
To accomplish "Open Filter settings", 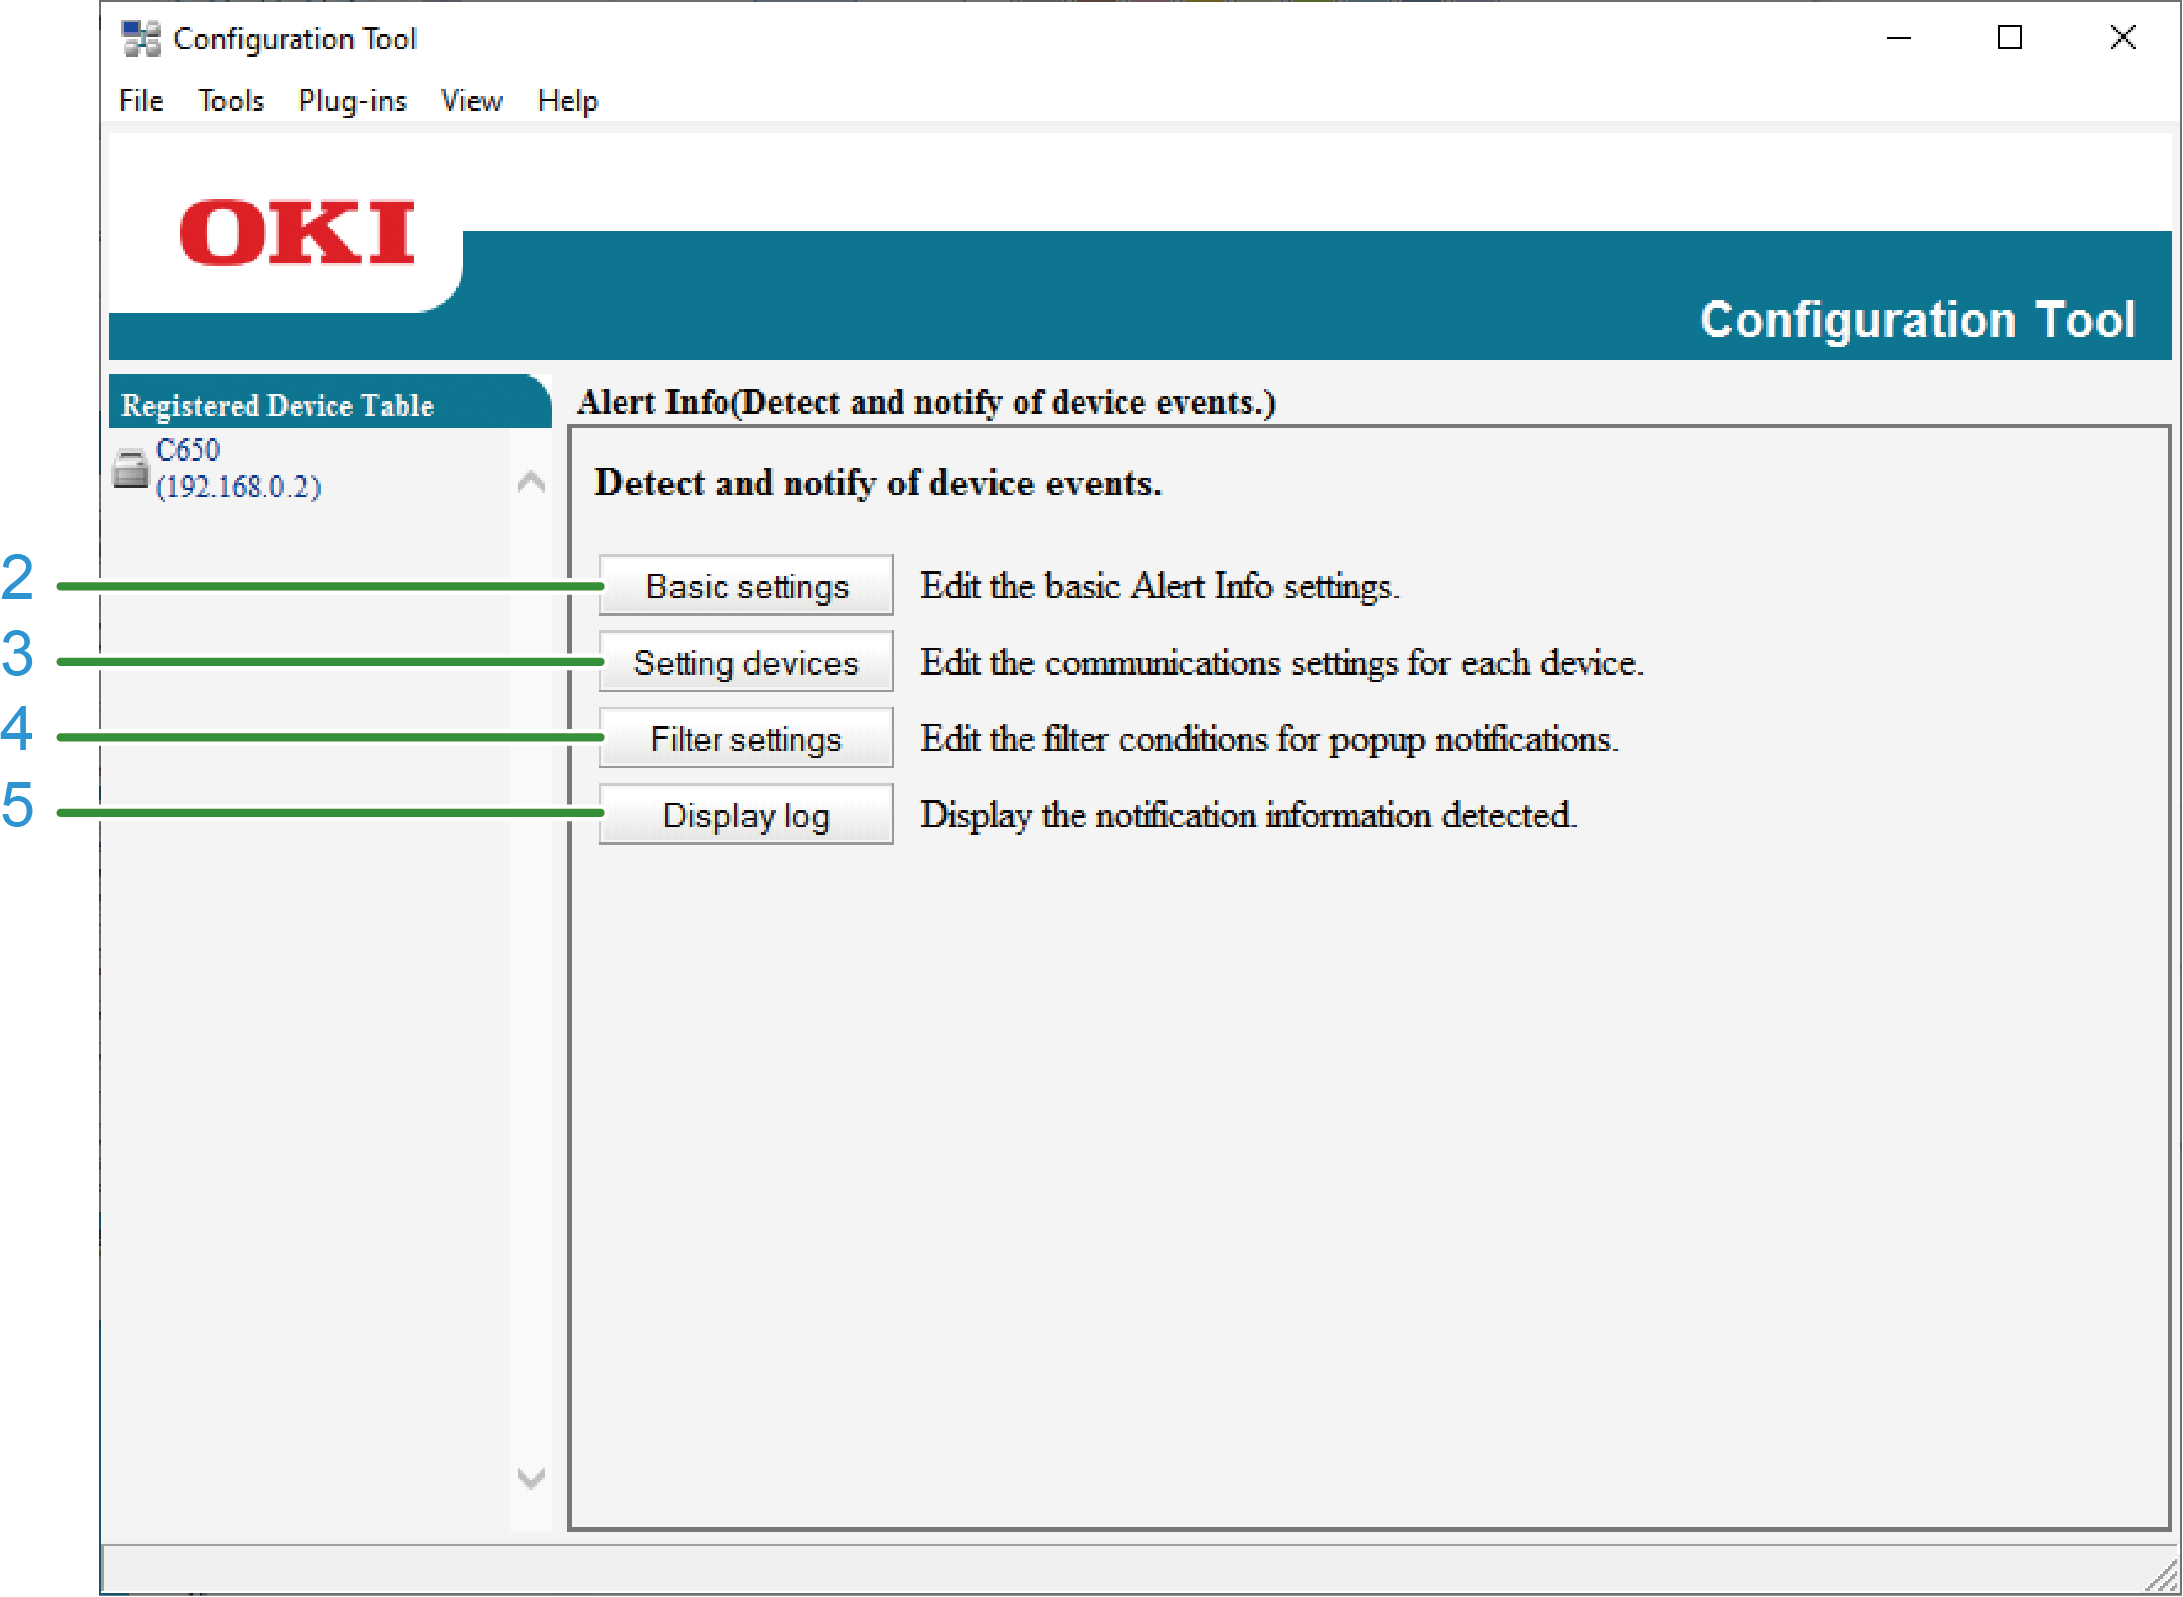I will click(x=746, y=738).
